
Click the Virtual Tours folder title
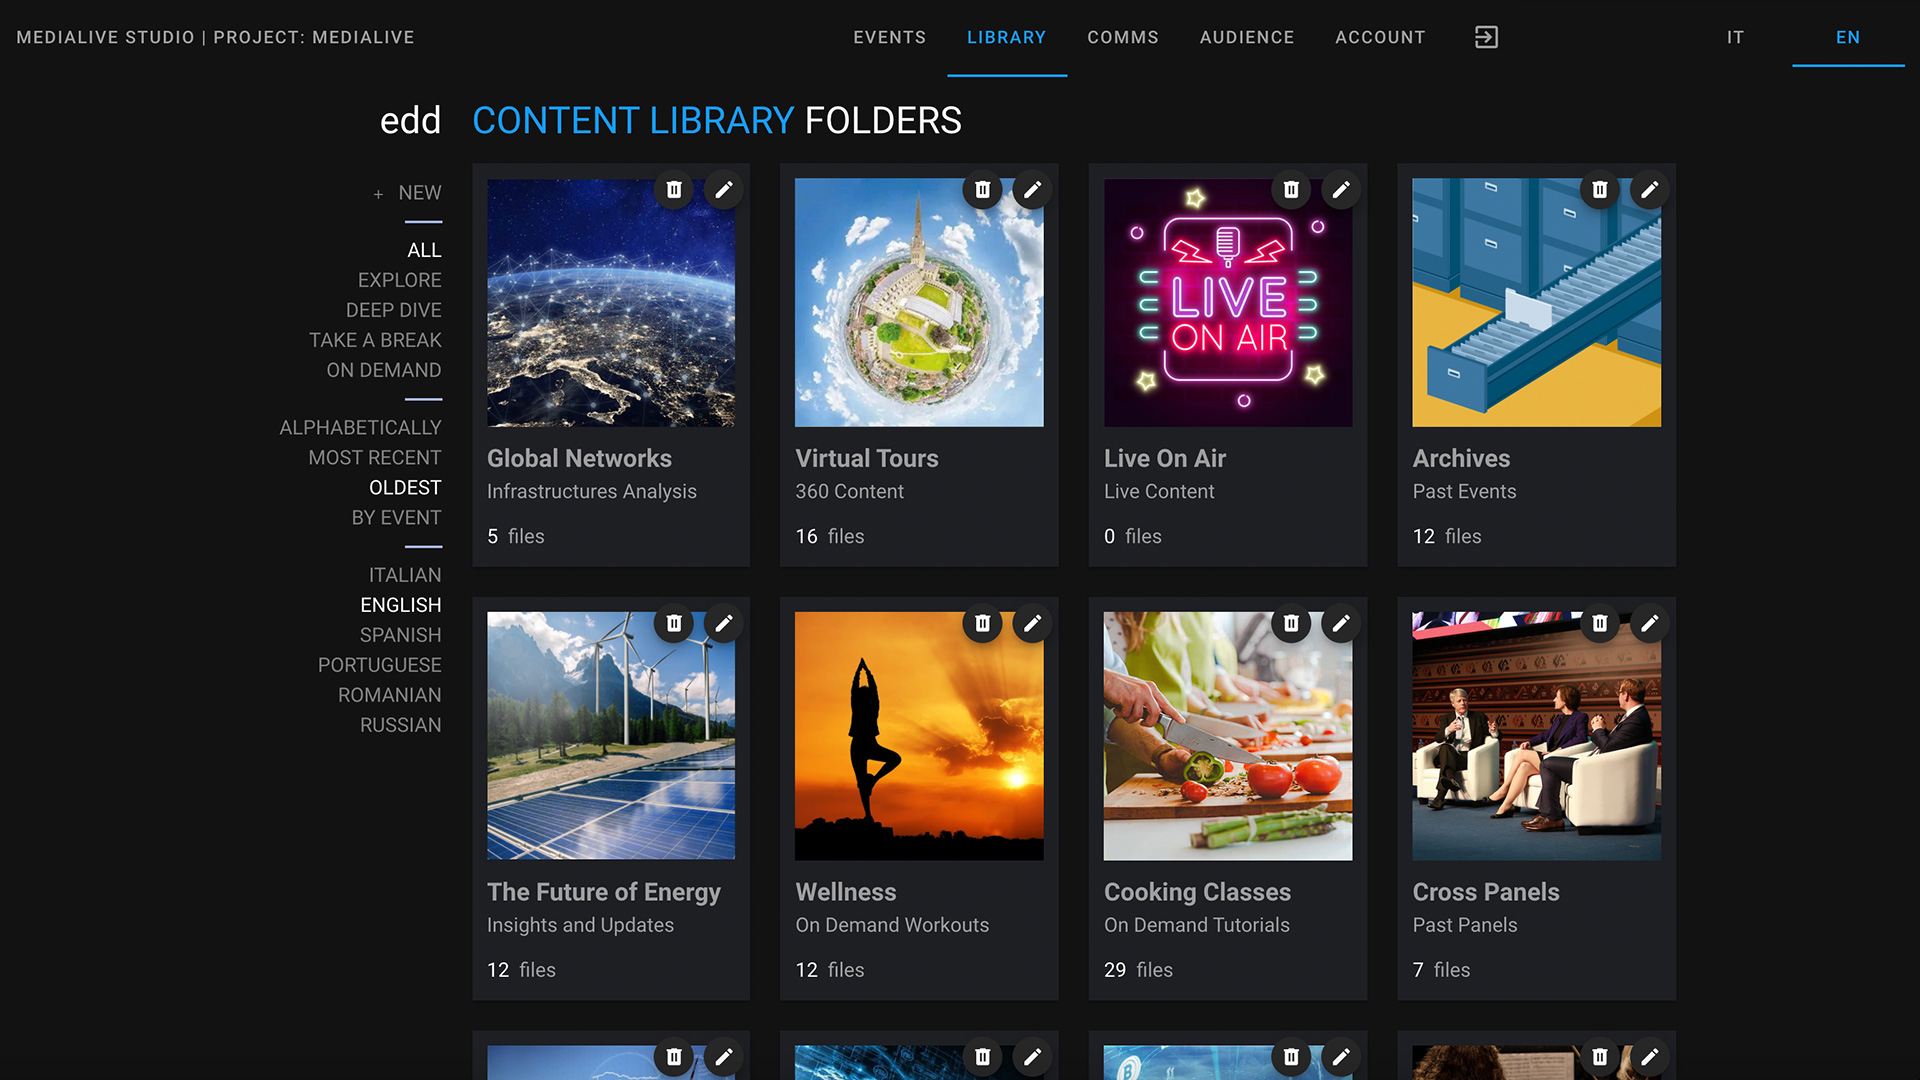(x=867, y=458)
